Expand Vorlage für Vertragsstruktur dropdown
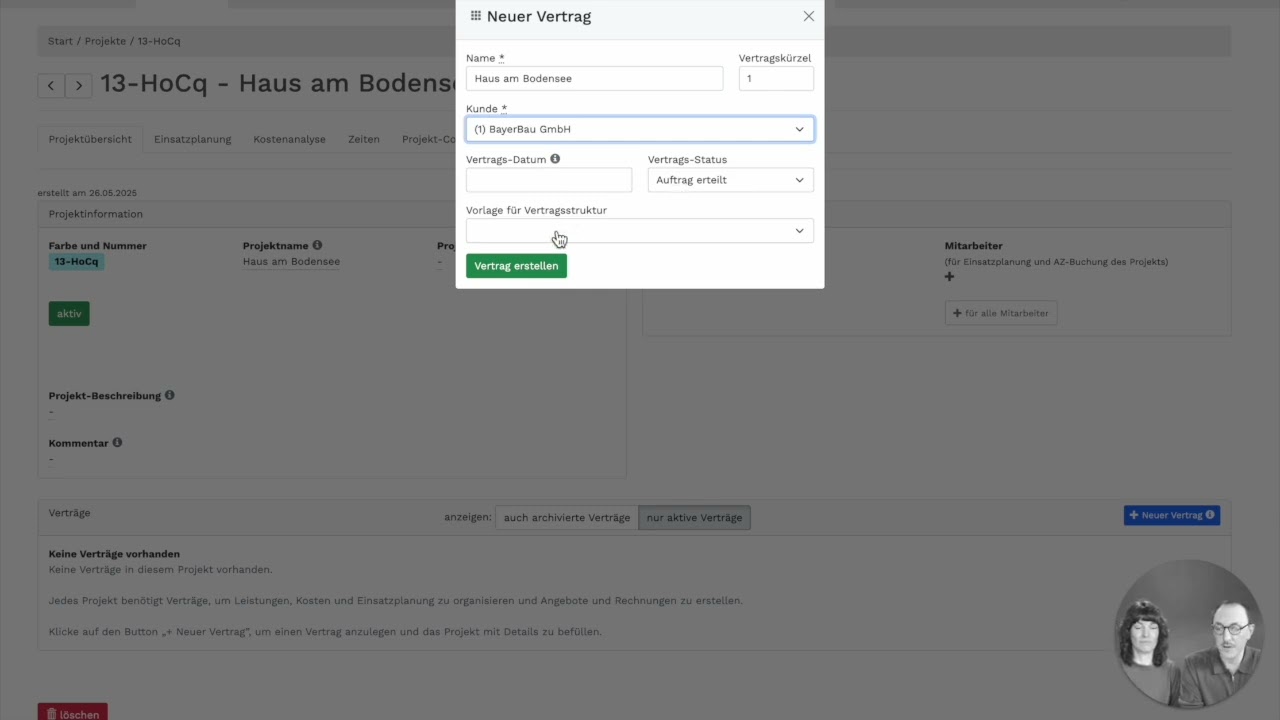Image resolution: width=1280 pixels, height=720 pixels. (x=640, y=231)
